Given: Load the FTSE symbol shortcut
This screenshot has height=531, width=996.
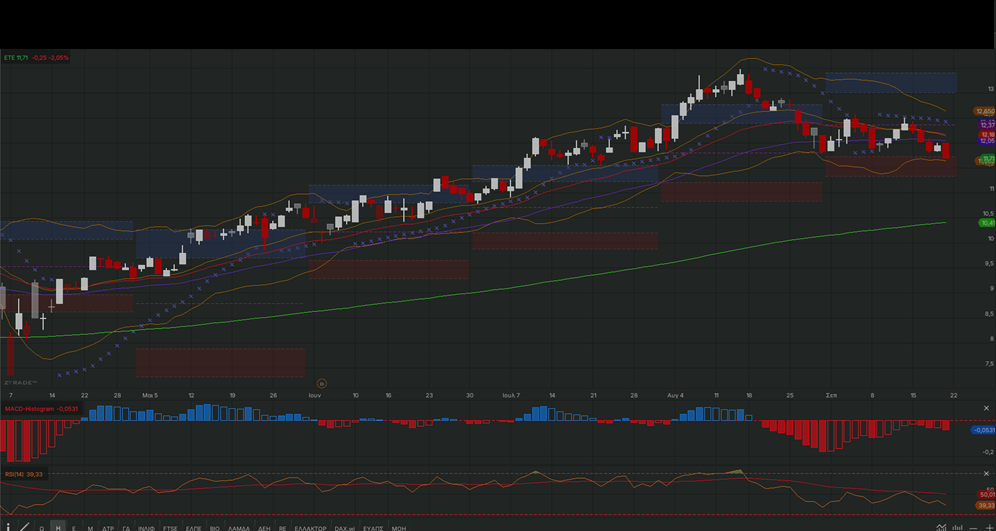Looking at the screenshot, I should (x=170, y=528).
